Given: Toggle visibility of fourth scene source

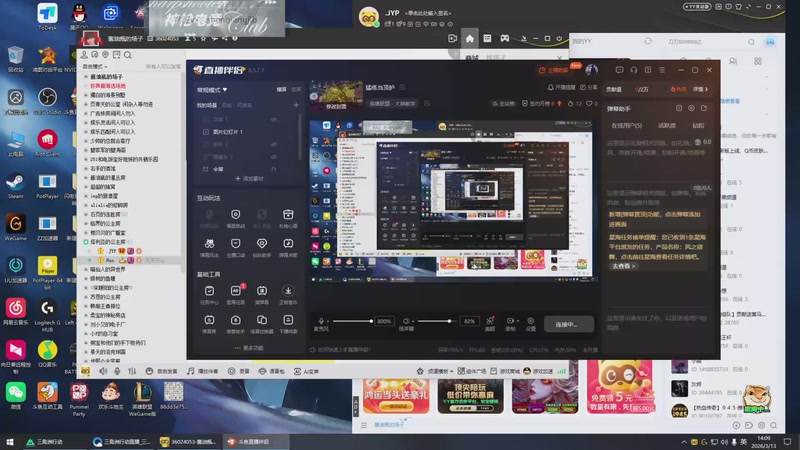Looking at the screenshot, I should point(274,157).
